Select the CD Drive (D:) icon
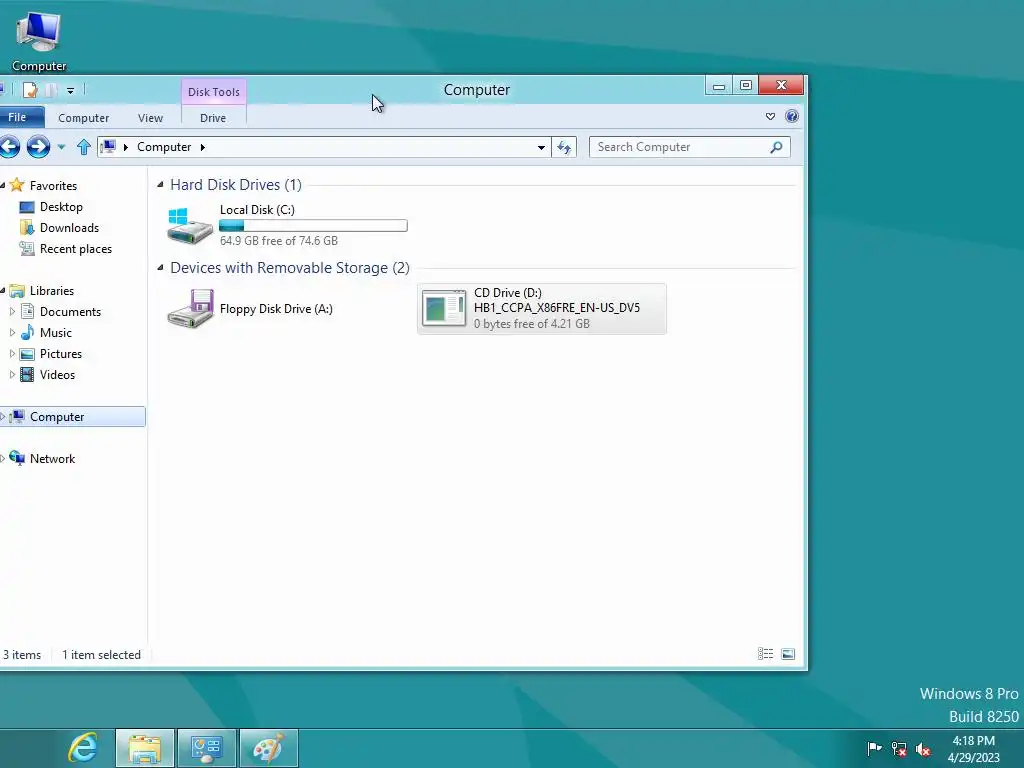This screenshot has height=768, width=1024. pos(444,308)
